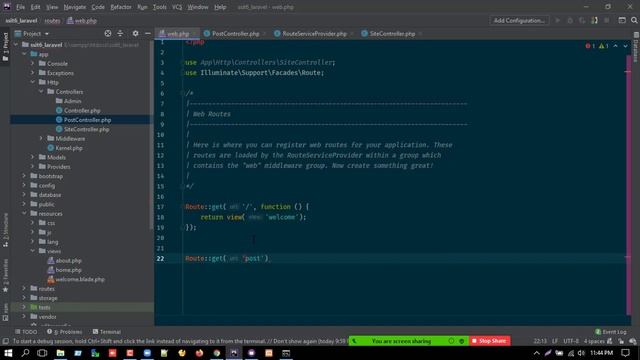This screenshot has width=640, height=360.
Task: Click Stop Share button
Action: click(489, 341)
